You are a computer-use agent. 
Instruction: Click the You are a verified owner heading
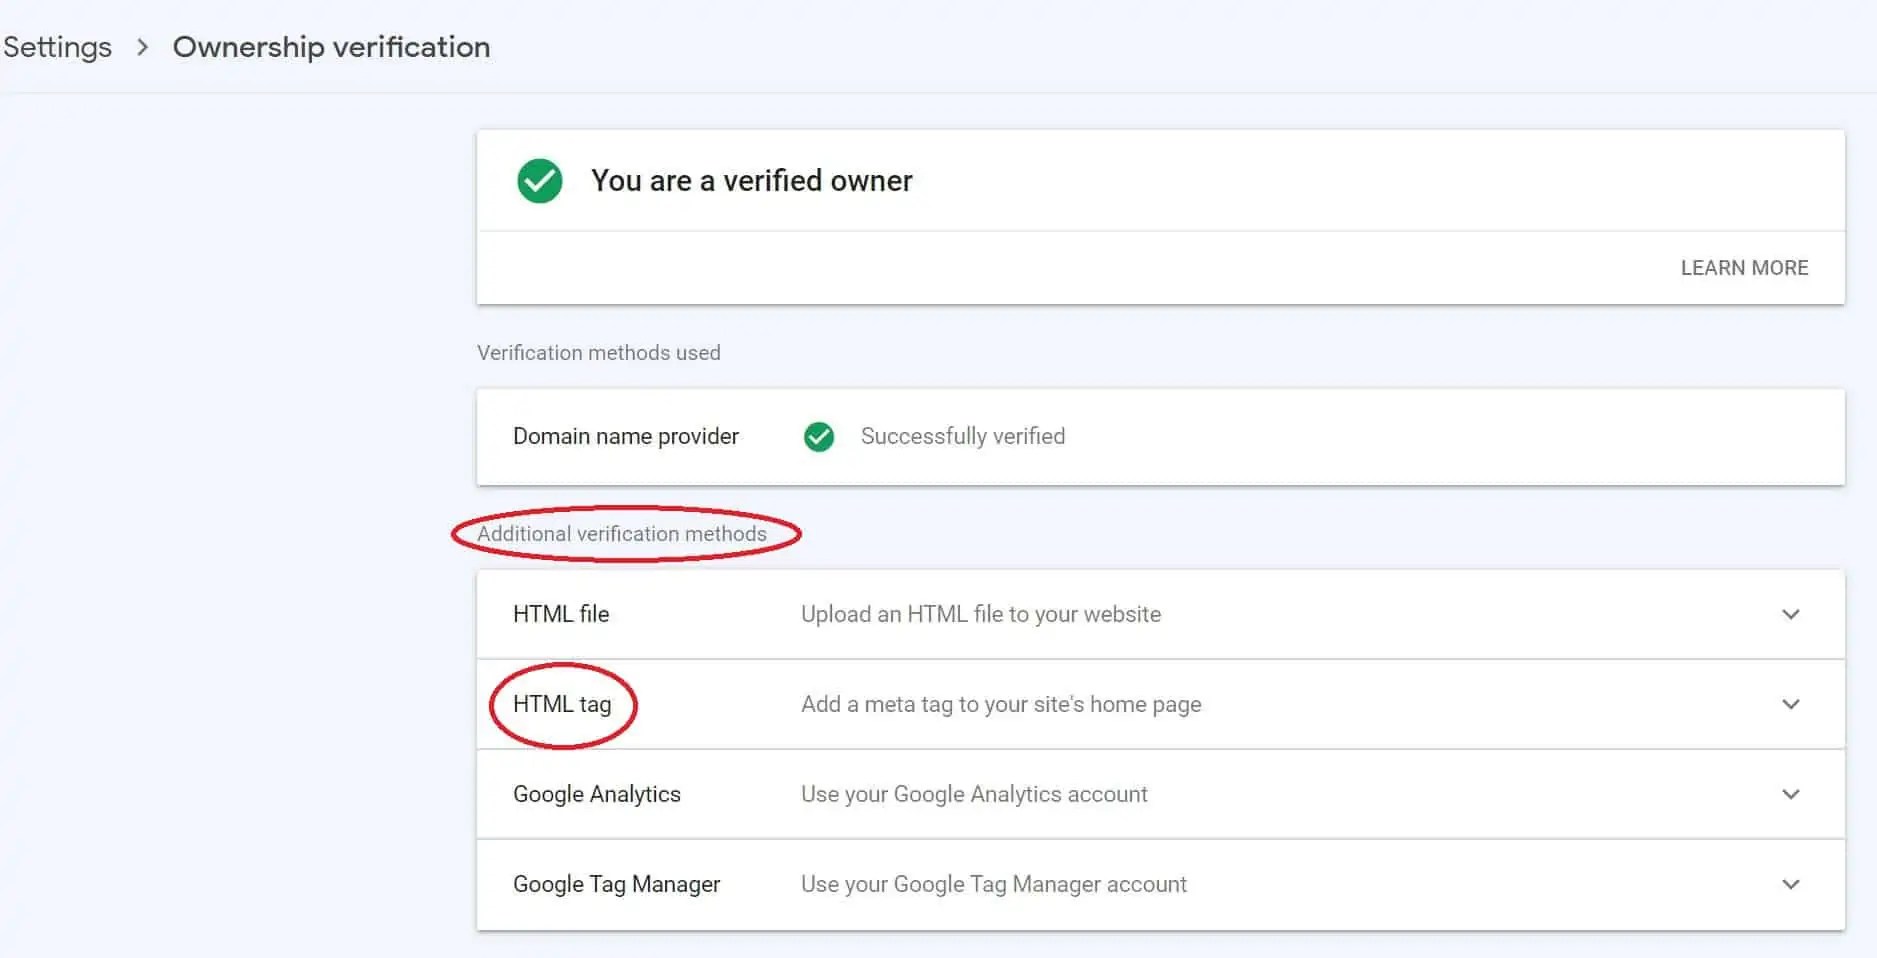pos(751,181)
